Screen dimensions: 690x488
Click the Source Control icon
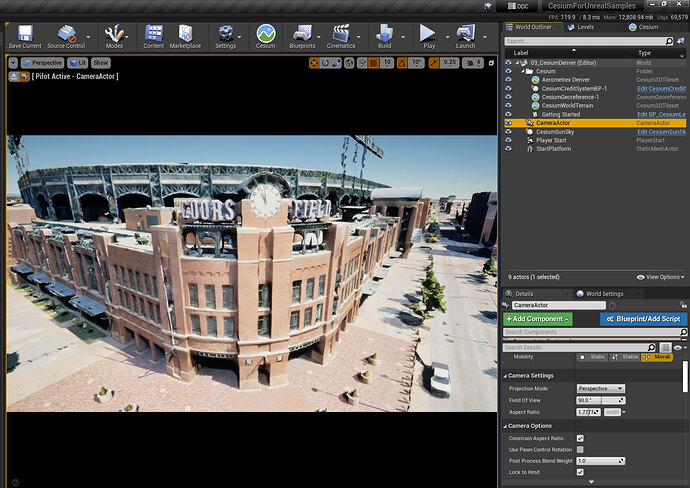click(x=65, y=33)
